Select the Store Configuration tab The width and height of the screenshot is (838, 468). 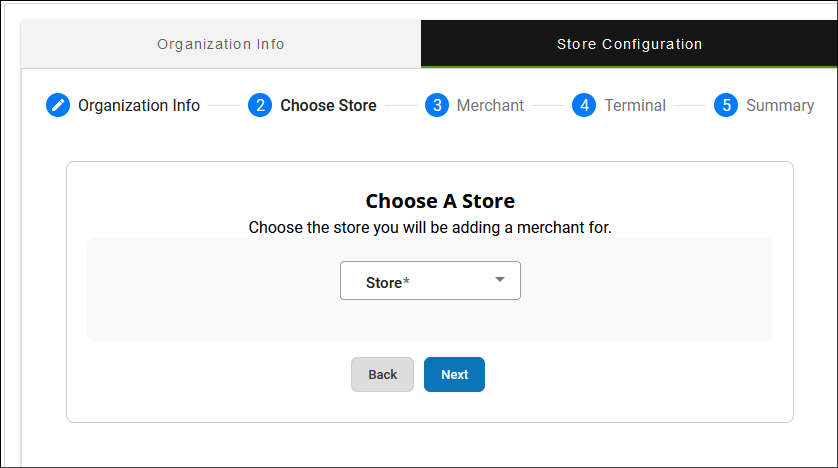tap(629, 44)
